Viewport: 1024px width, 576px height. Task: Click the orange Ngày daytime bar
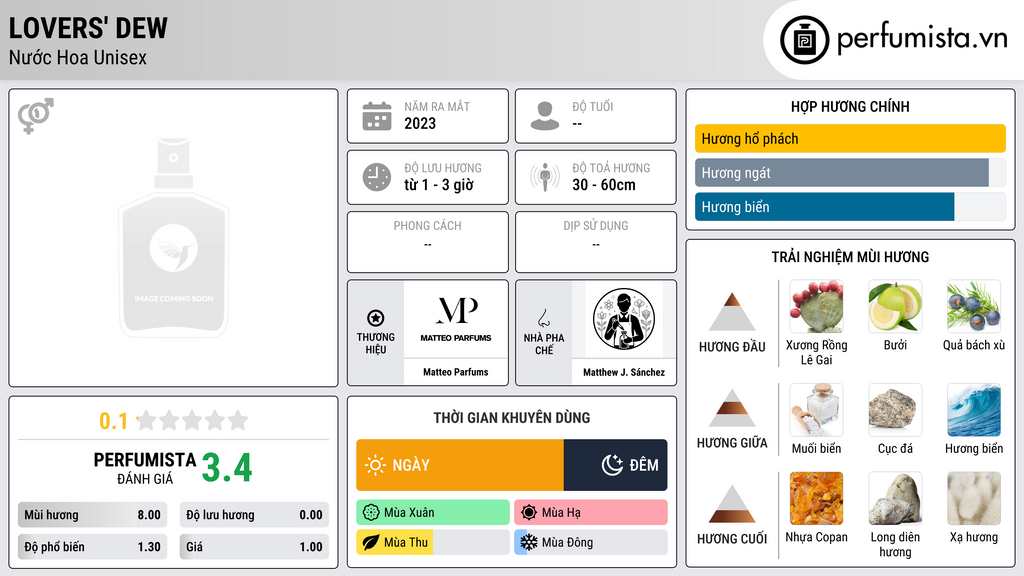point(460,465)
